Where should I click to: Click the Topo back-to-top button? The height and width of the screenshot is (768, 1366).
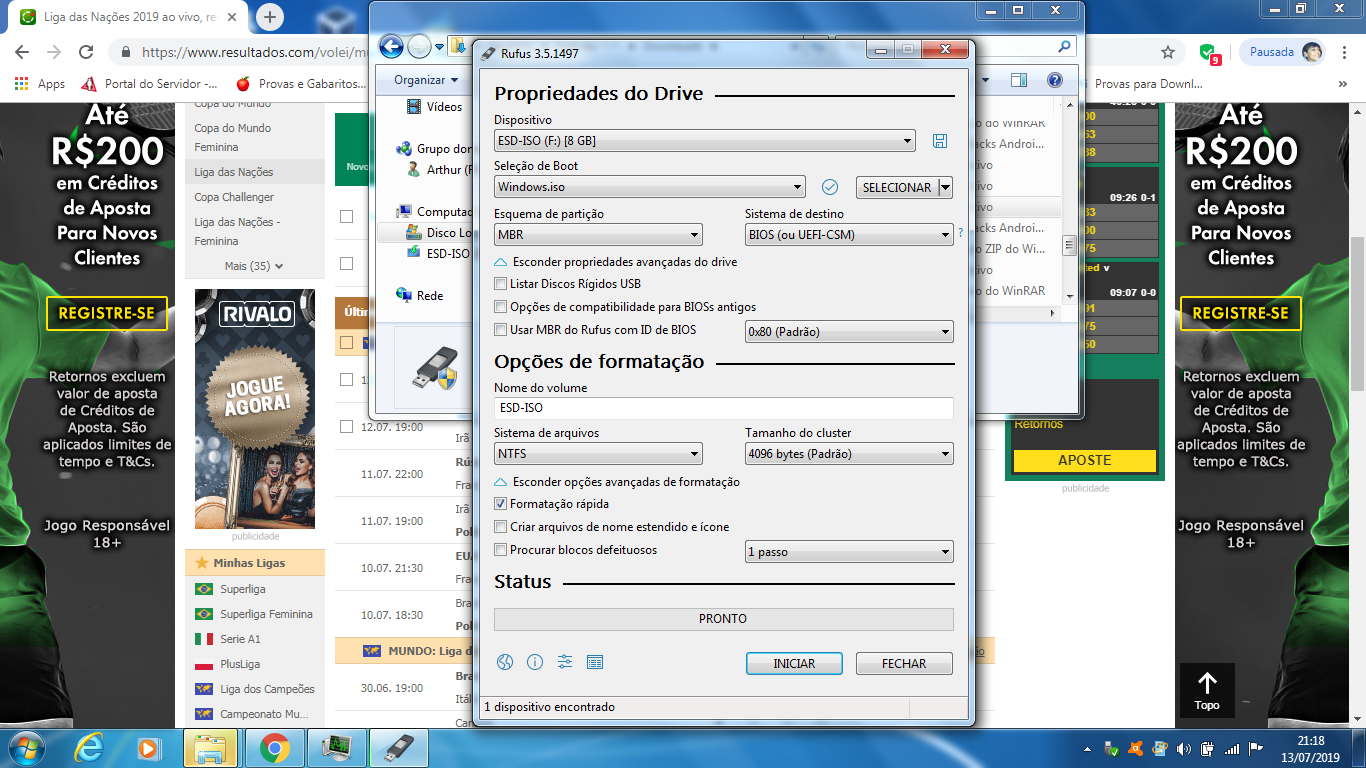pos(1207,690)
